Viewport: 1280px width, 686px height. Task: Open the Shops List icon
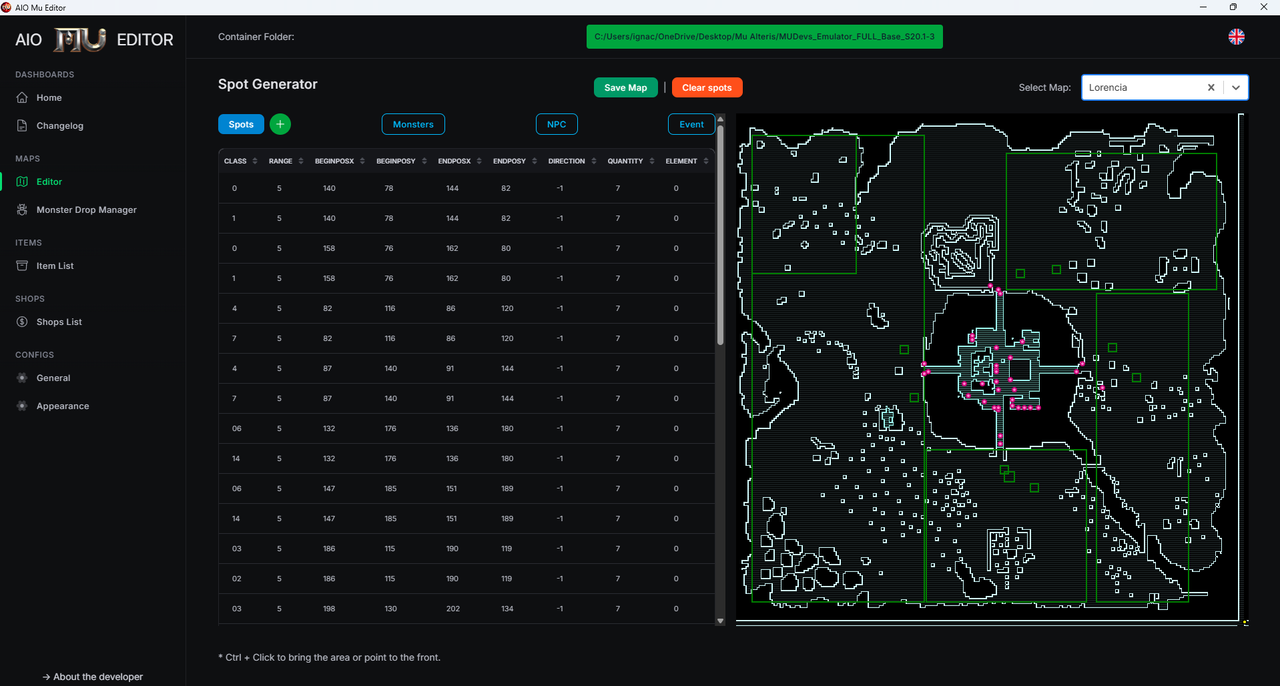point(22,322)
